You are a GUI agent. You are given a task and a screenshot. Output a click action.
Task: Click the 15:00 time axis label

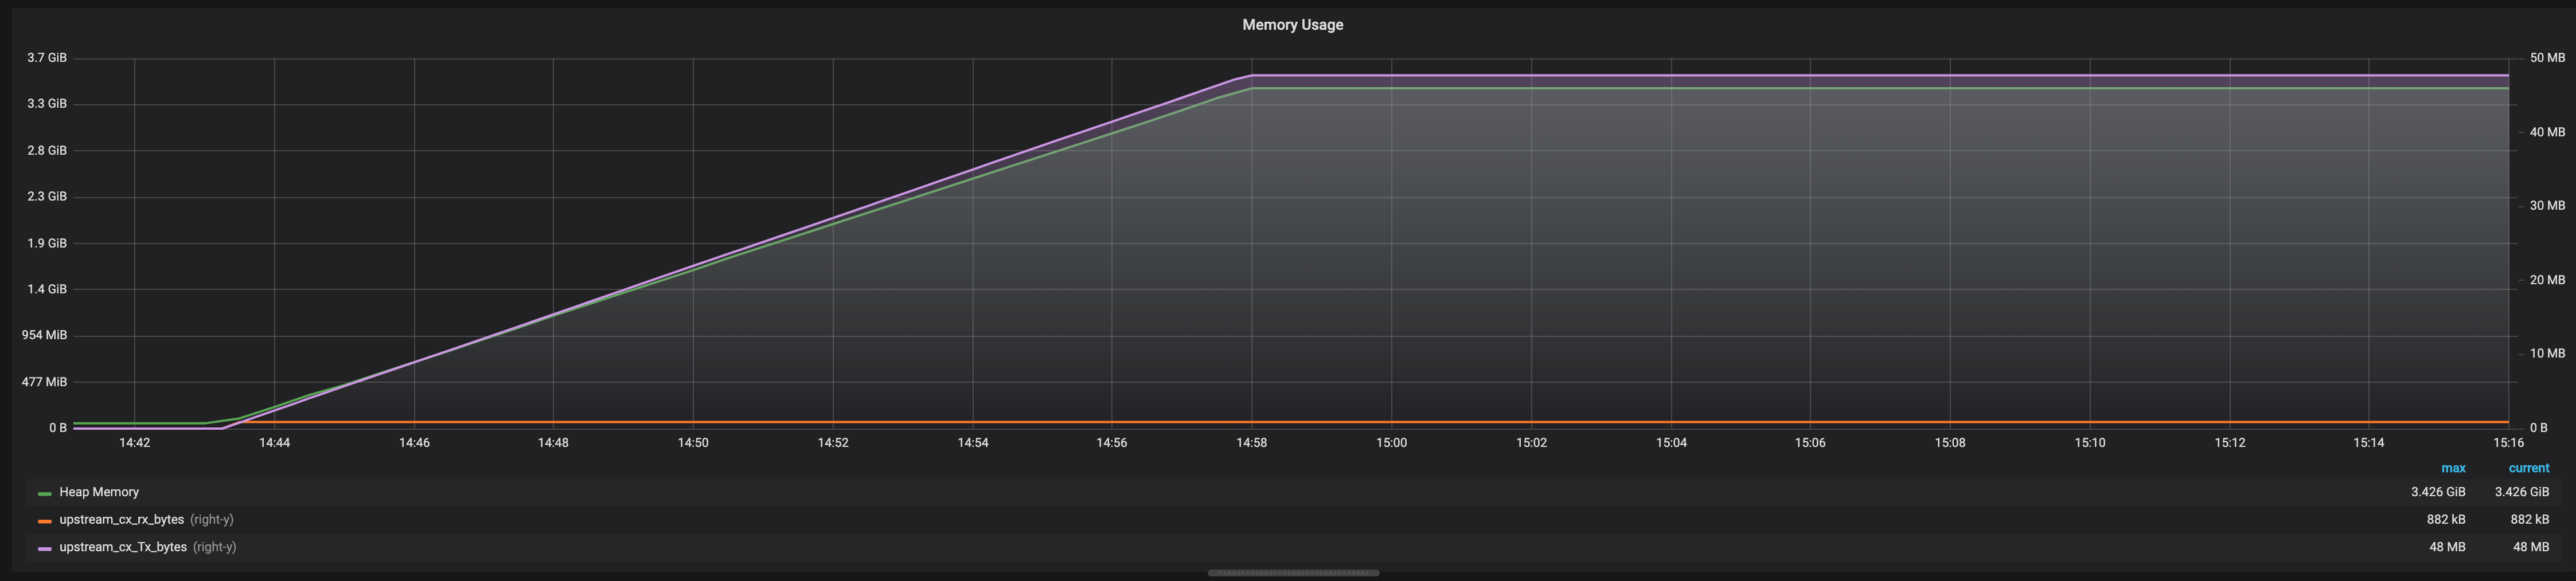1391,443
